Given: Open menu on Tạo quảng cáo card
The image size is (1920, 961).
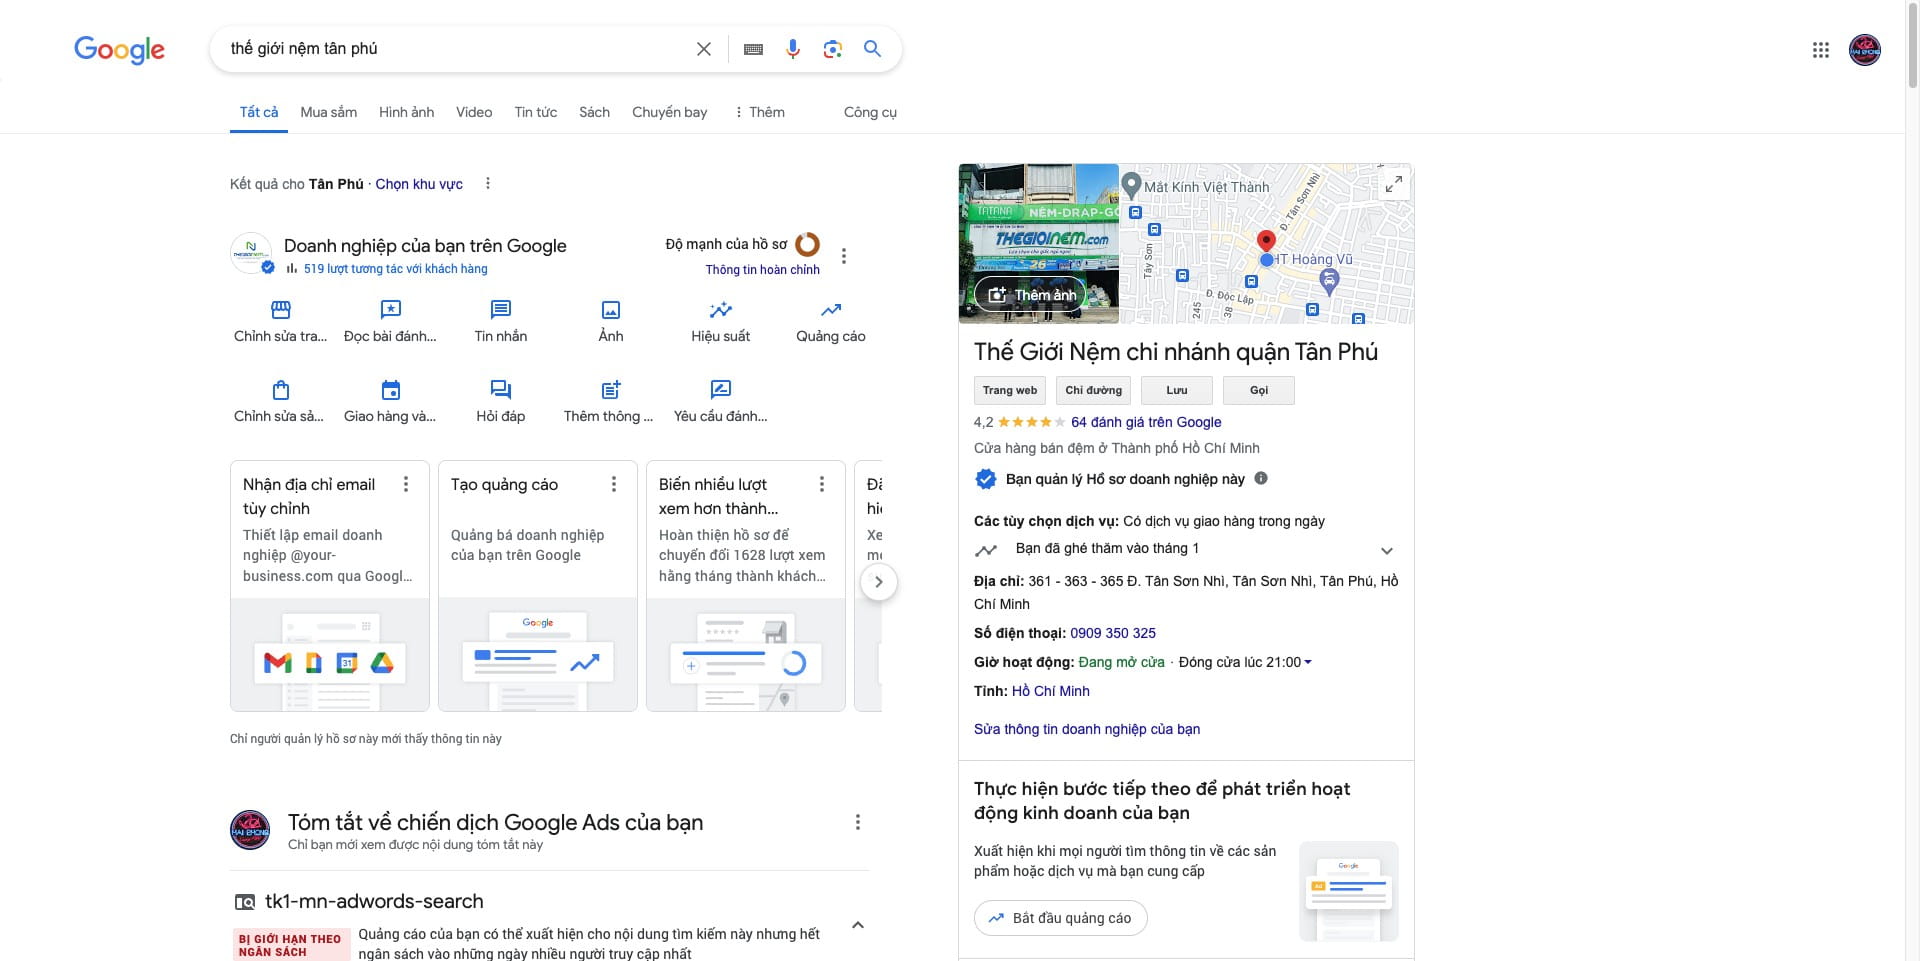Looking at the screenshot, I should point(614,484).
